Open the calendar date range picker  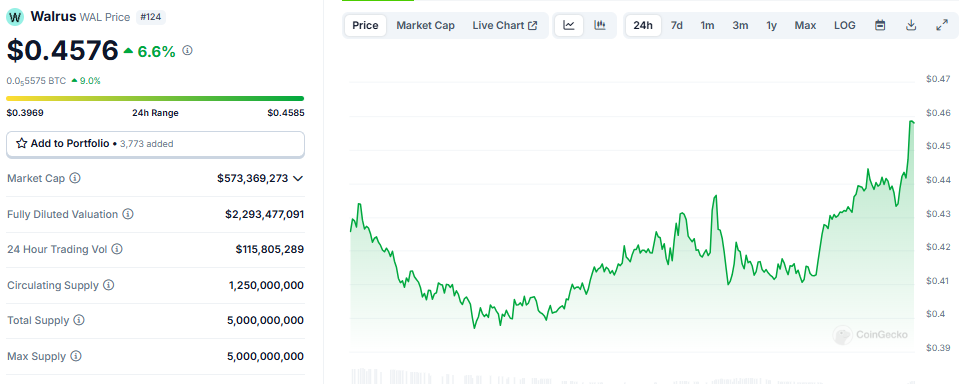click(x=880, y=25)
